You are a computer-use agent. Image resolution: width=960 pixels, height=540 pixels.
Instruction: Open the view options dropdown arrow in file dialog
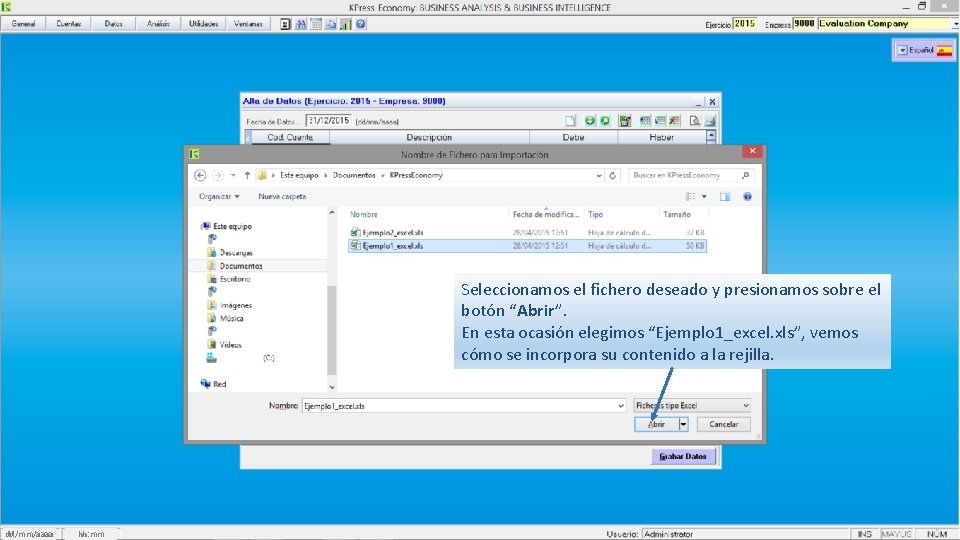coord(704,197)
